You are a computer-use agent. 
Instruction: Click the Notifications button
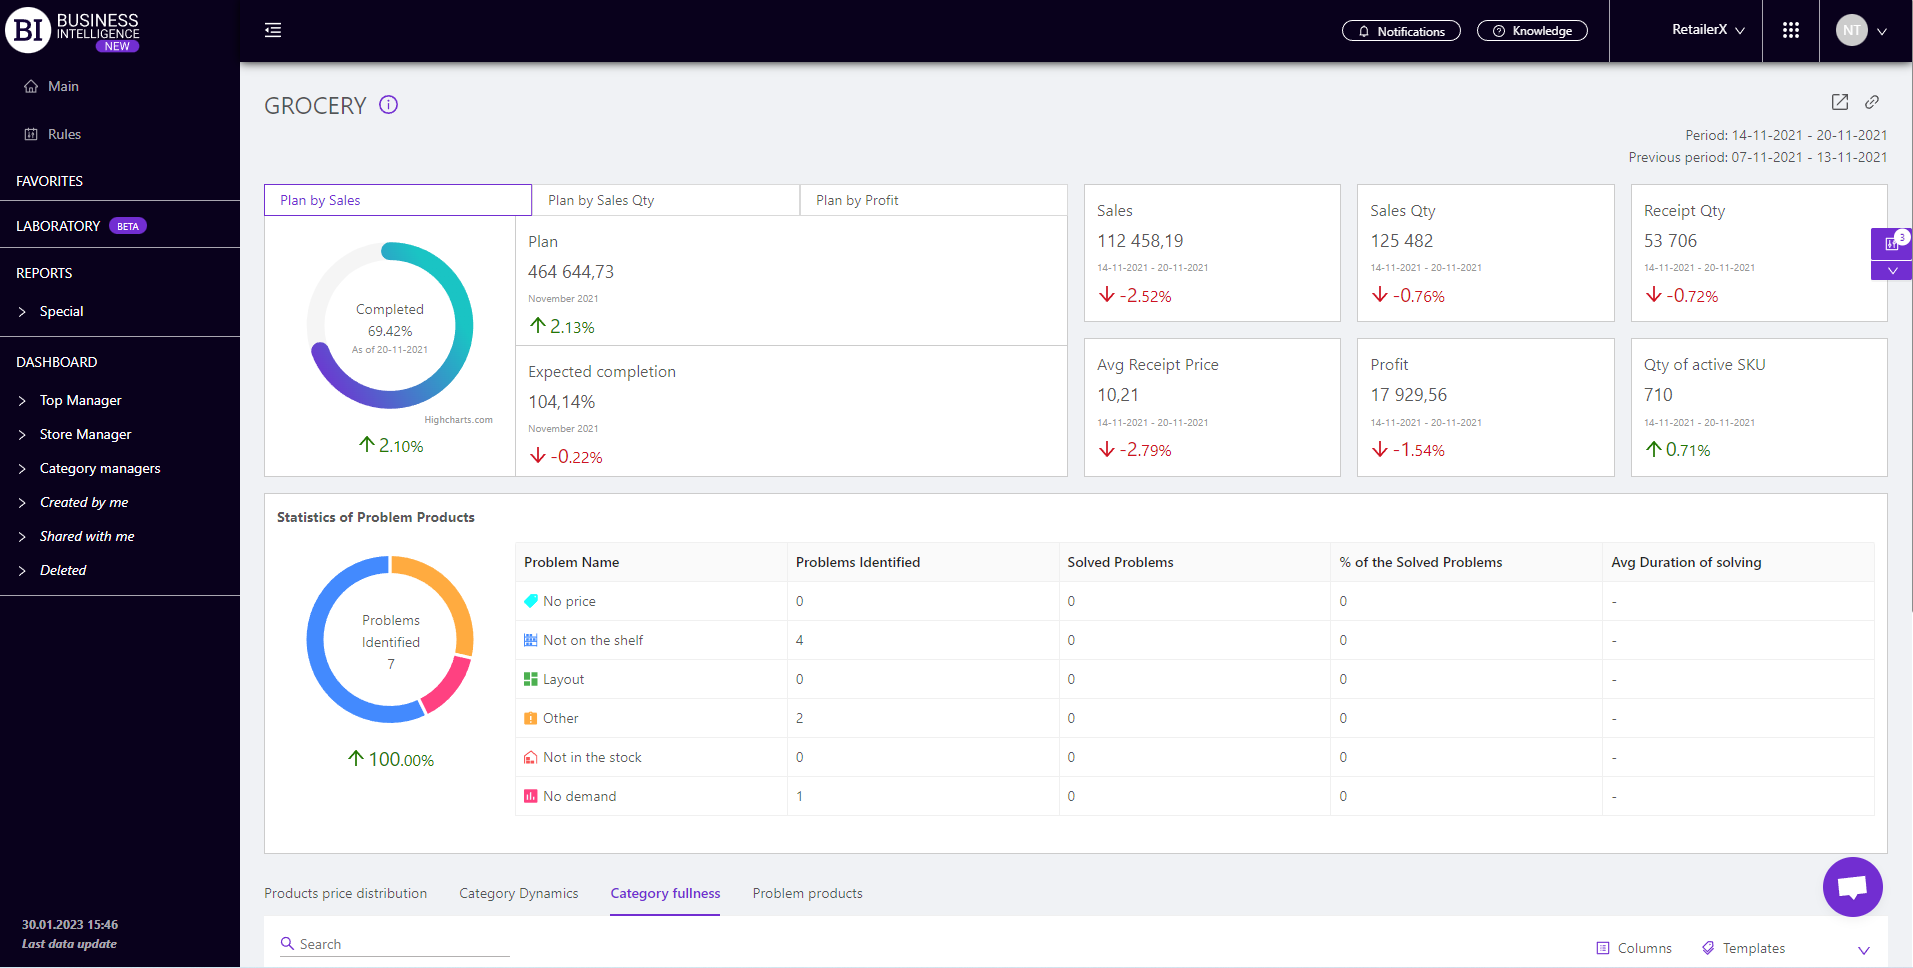point(1400,31)
